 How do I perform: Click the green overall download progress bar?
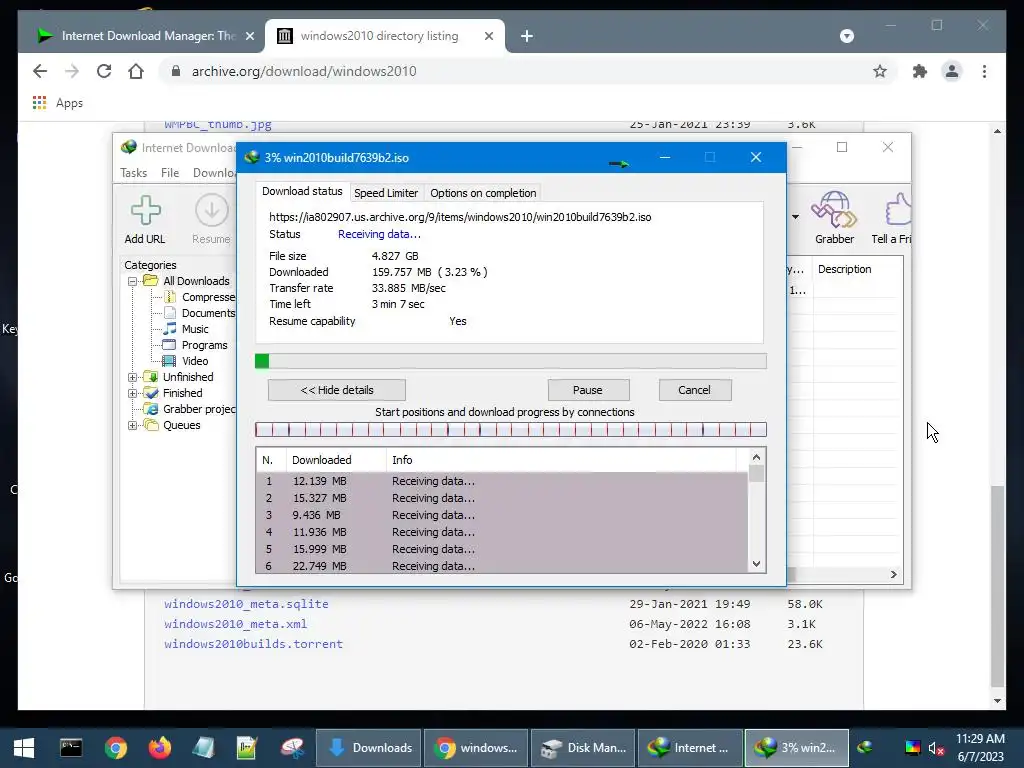[x=511, y=361]
